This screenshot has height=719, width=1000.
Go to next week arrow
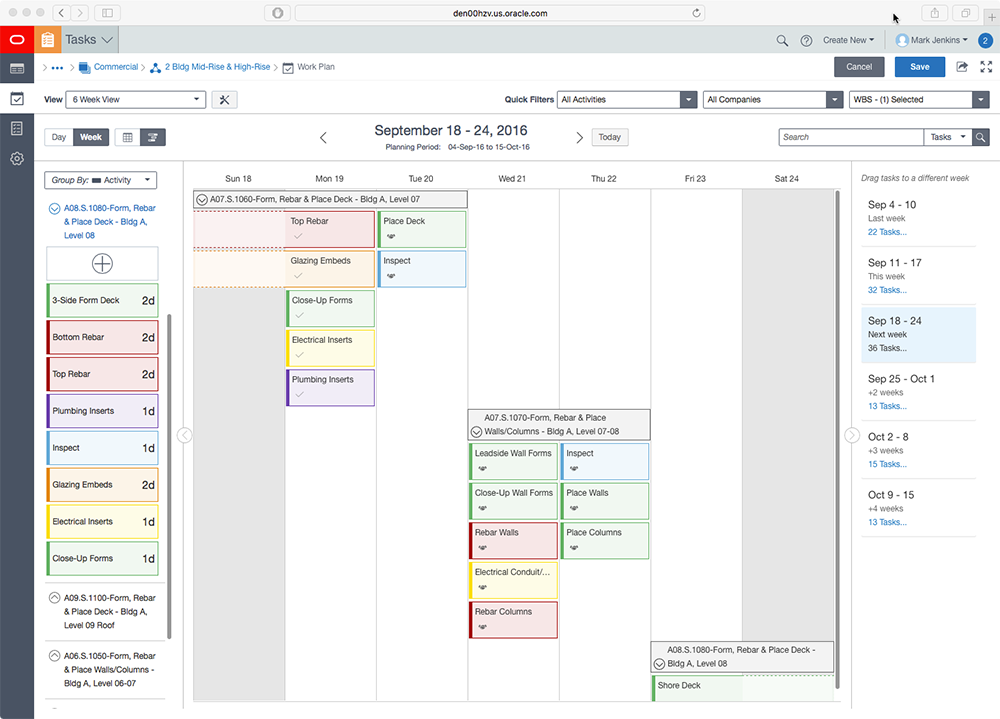pos(579,138)
